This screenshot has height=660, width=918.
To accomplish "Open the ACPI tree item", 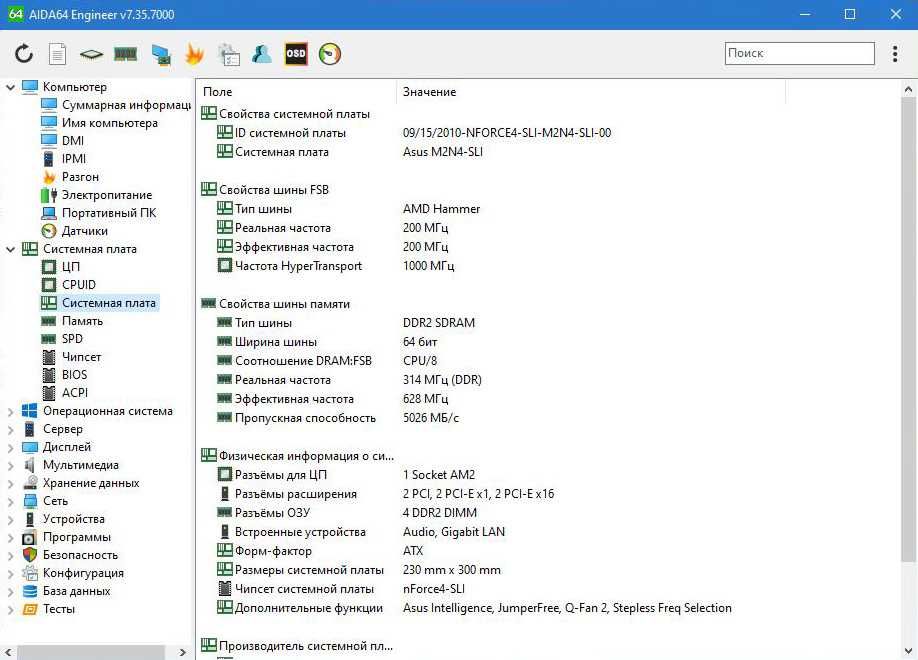I will [x=74, y=393].
